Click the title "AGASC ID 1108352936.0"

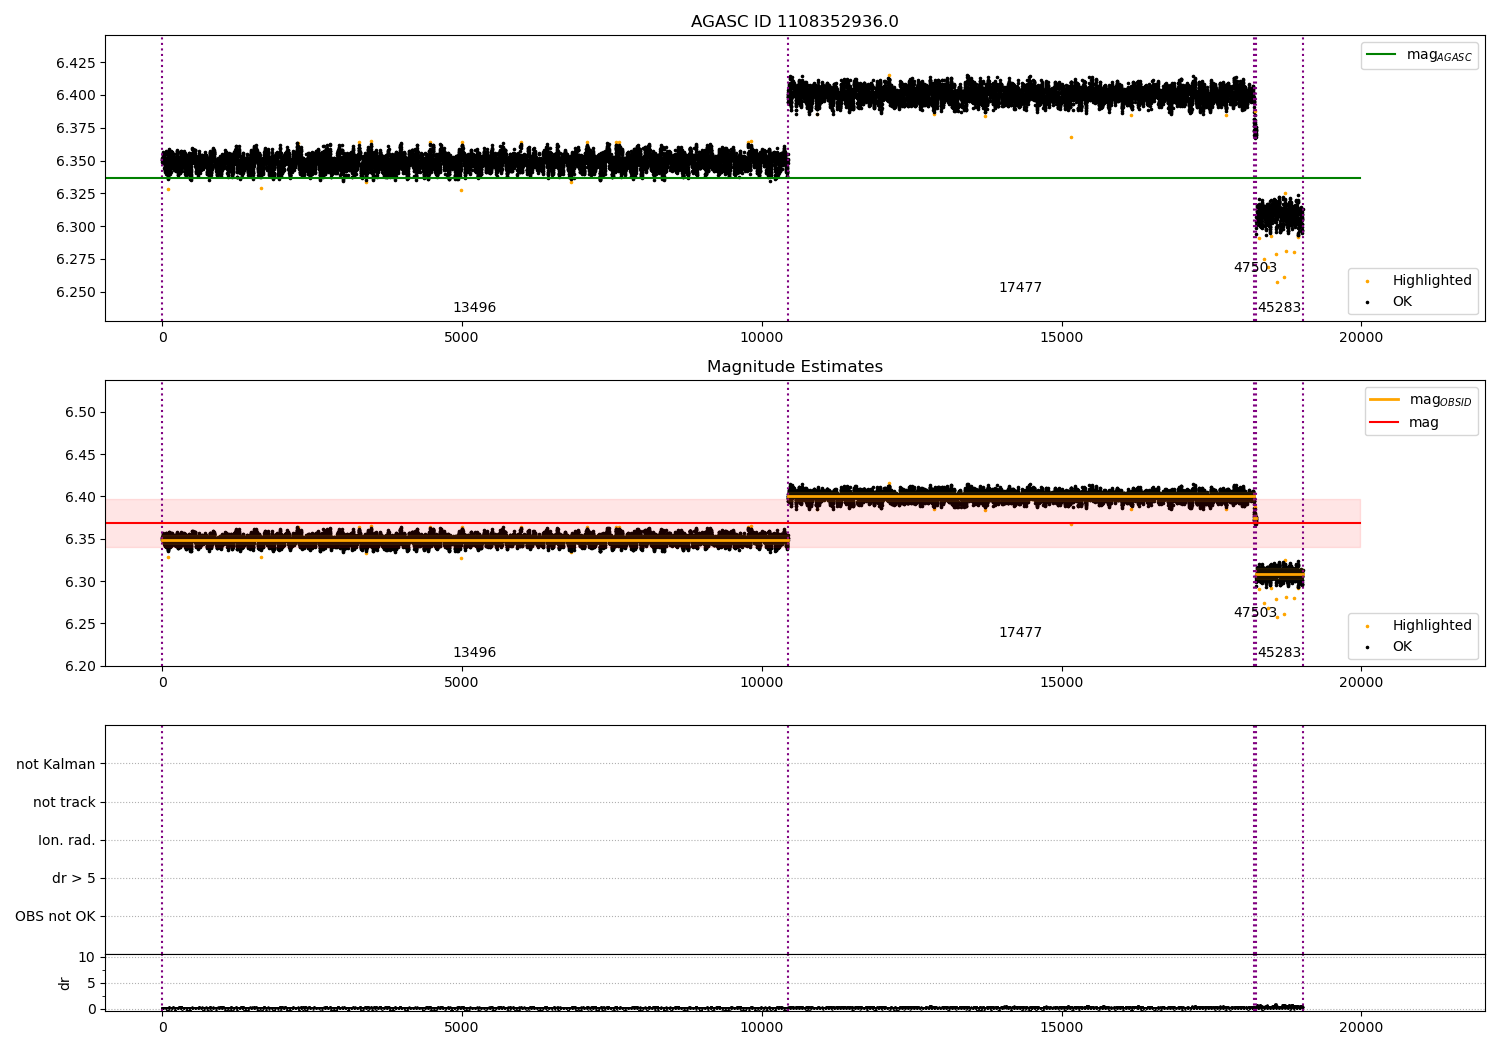point(794,22)
